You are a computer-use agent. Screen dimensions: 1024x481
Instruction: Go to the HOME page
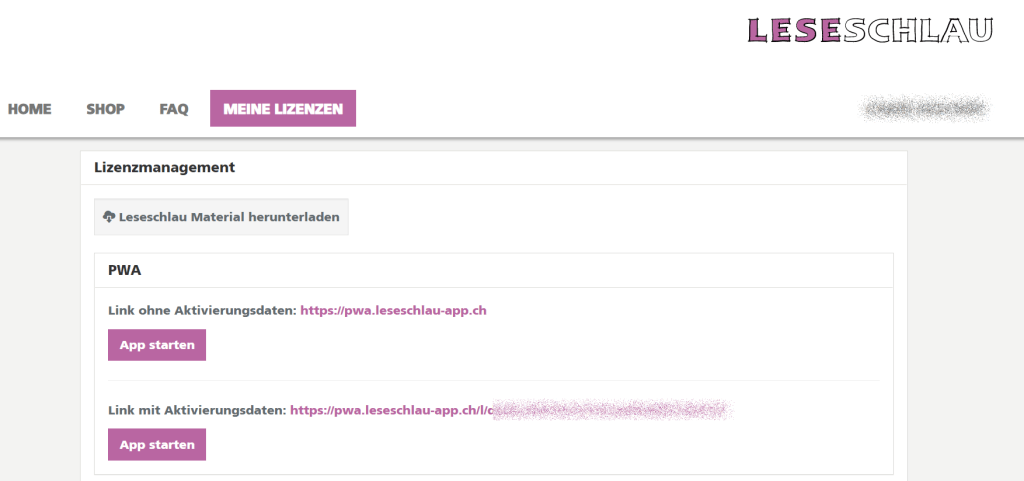click(30, 109)
